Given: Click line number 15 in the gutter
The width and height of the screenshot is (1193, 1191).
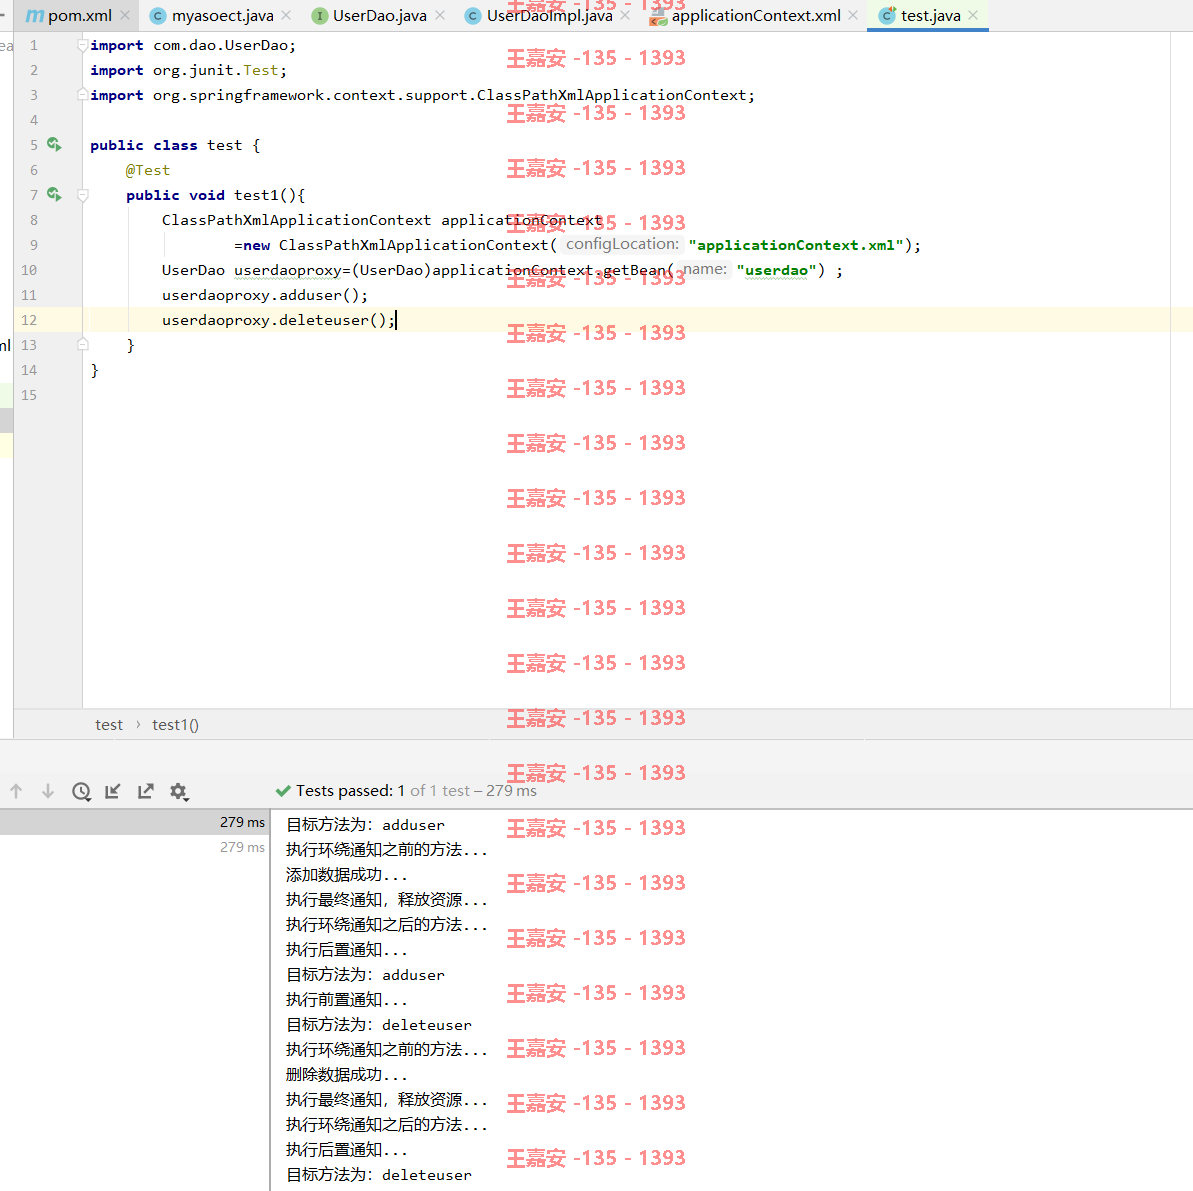Looking at the screenshot, I should (29, 395).
